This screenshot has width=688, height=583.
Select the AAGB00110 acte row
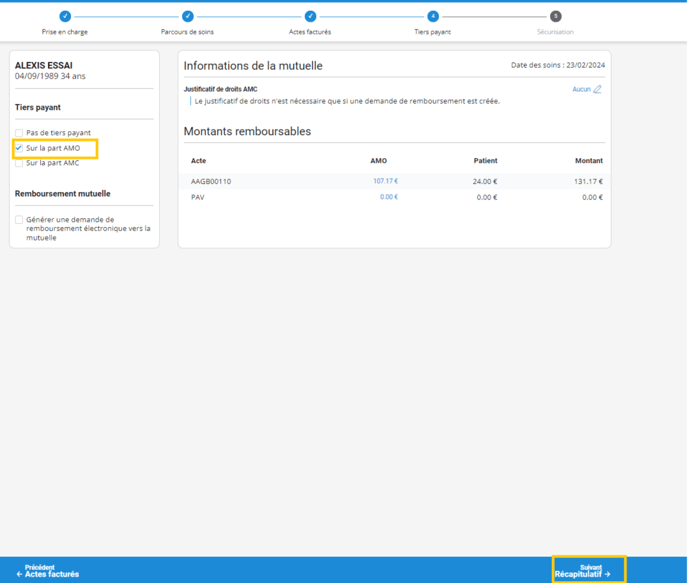pyautogui.click(x=211, y=182)
